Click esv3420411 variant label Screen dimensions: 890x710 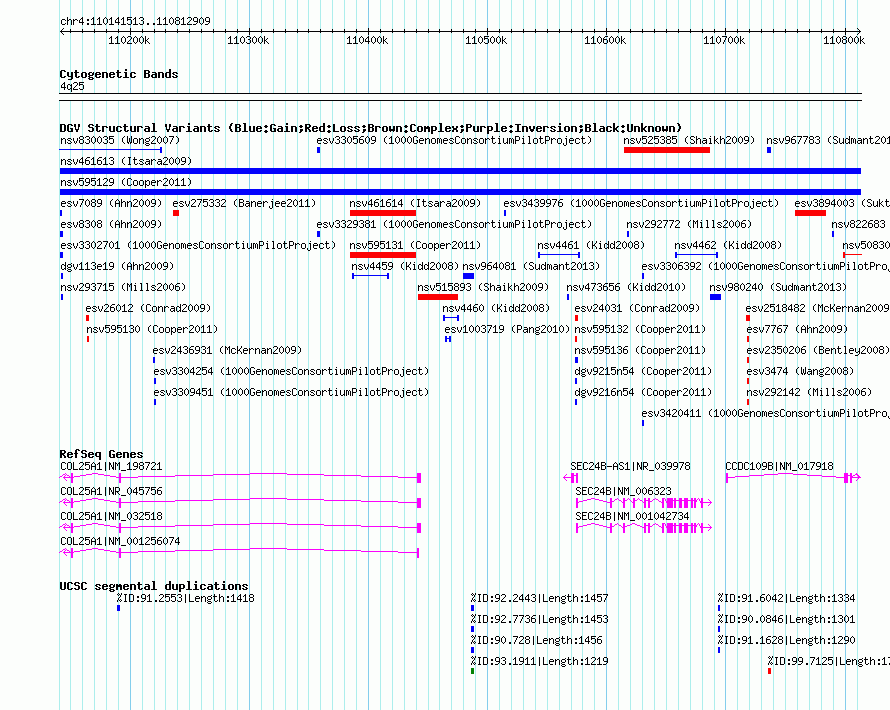tap(765, 413)
